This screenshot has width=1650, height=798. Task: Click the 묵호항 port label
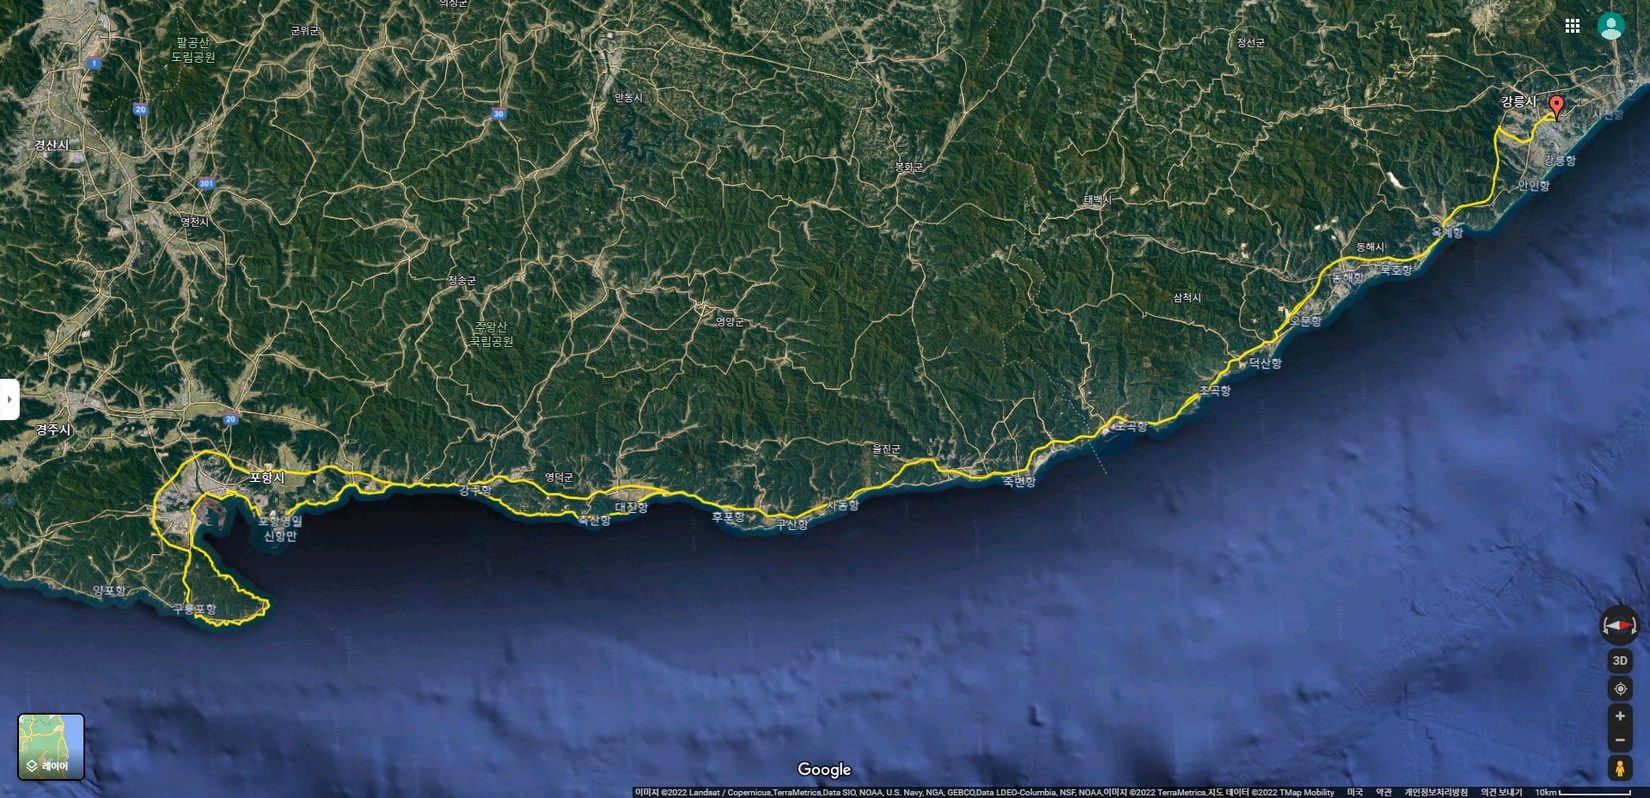[1396, 270]
